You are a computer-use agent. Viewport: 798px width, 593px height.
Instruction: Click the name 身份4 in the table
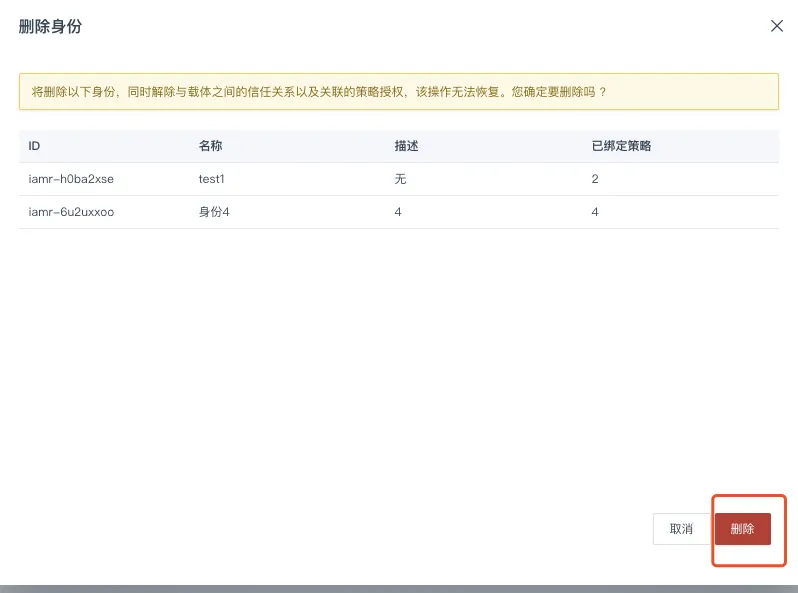coord(214,212)
